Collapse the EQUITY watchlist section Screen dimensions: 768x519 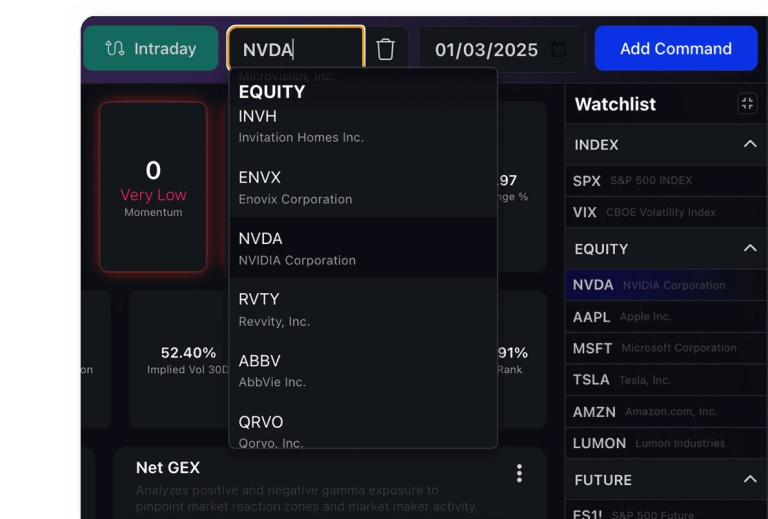pos(750,248)
